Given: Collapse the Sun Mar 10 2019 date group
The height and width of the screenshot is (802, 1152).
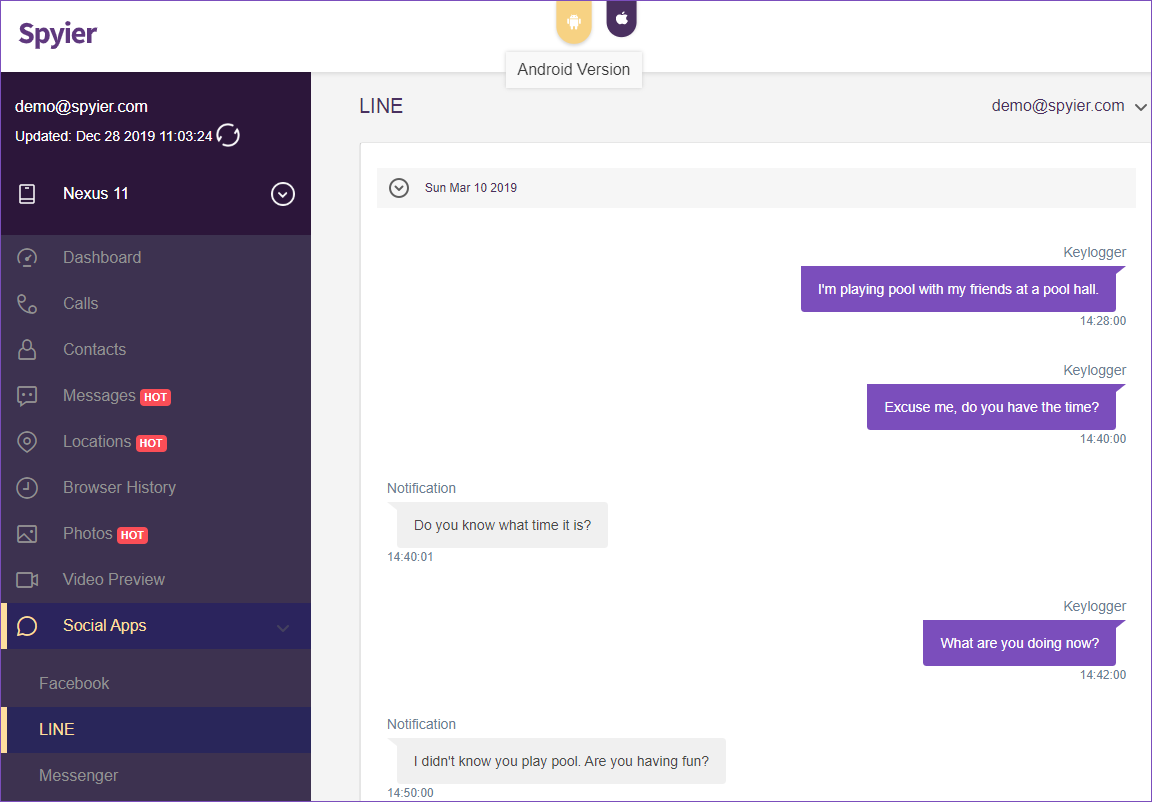Looking at the screenshot, I should pyautogui.click(x=399, y=188).
